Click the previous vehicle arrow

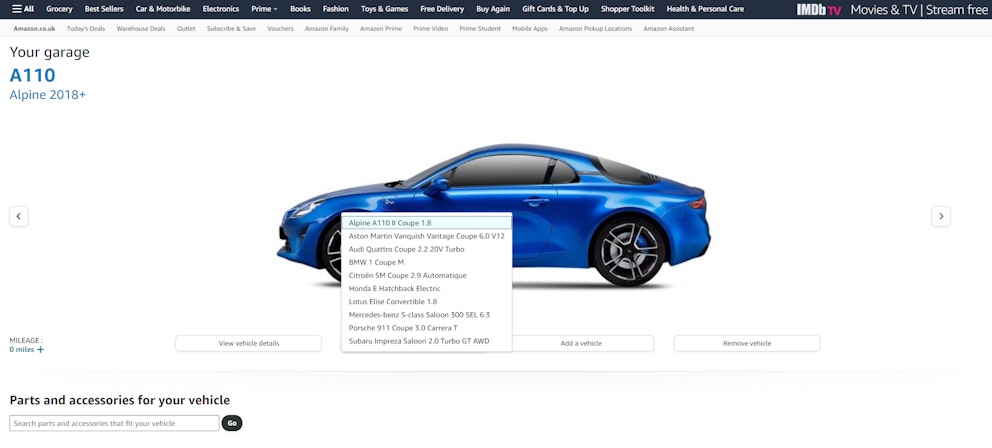[x=19, y=216]
